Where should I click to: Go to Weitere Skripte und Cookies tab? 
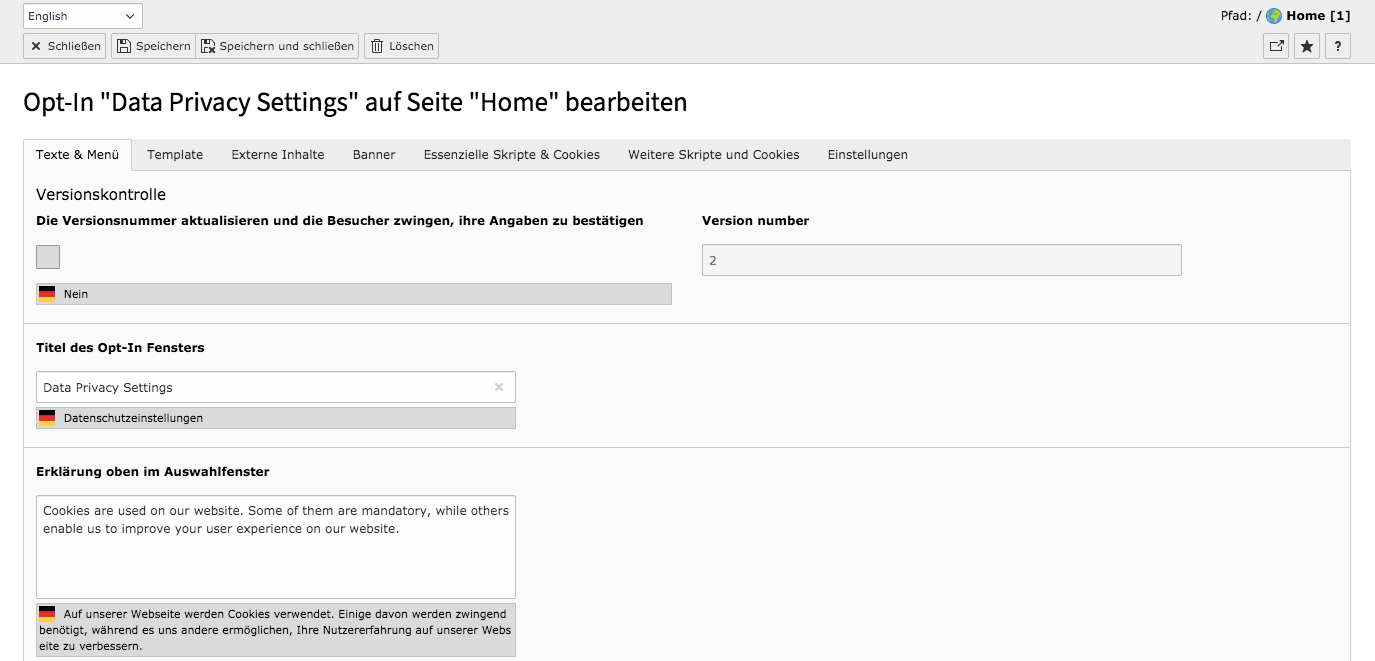(x=714, y=155)
